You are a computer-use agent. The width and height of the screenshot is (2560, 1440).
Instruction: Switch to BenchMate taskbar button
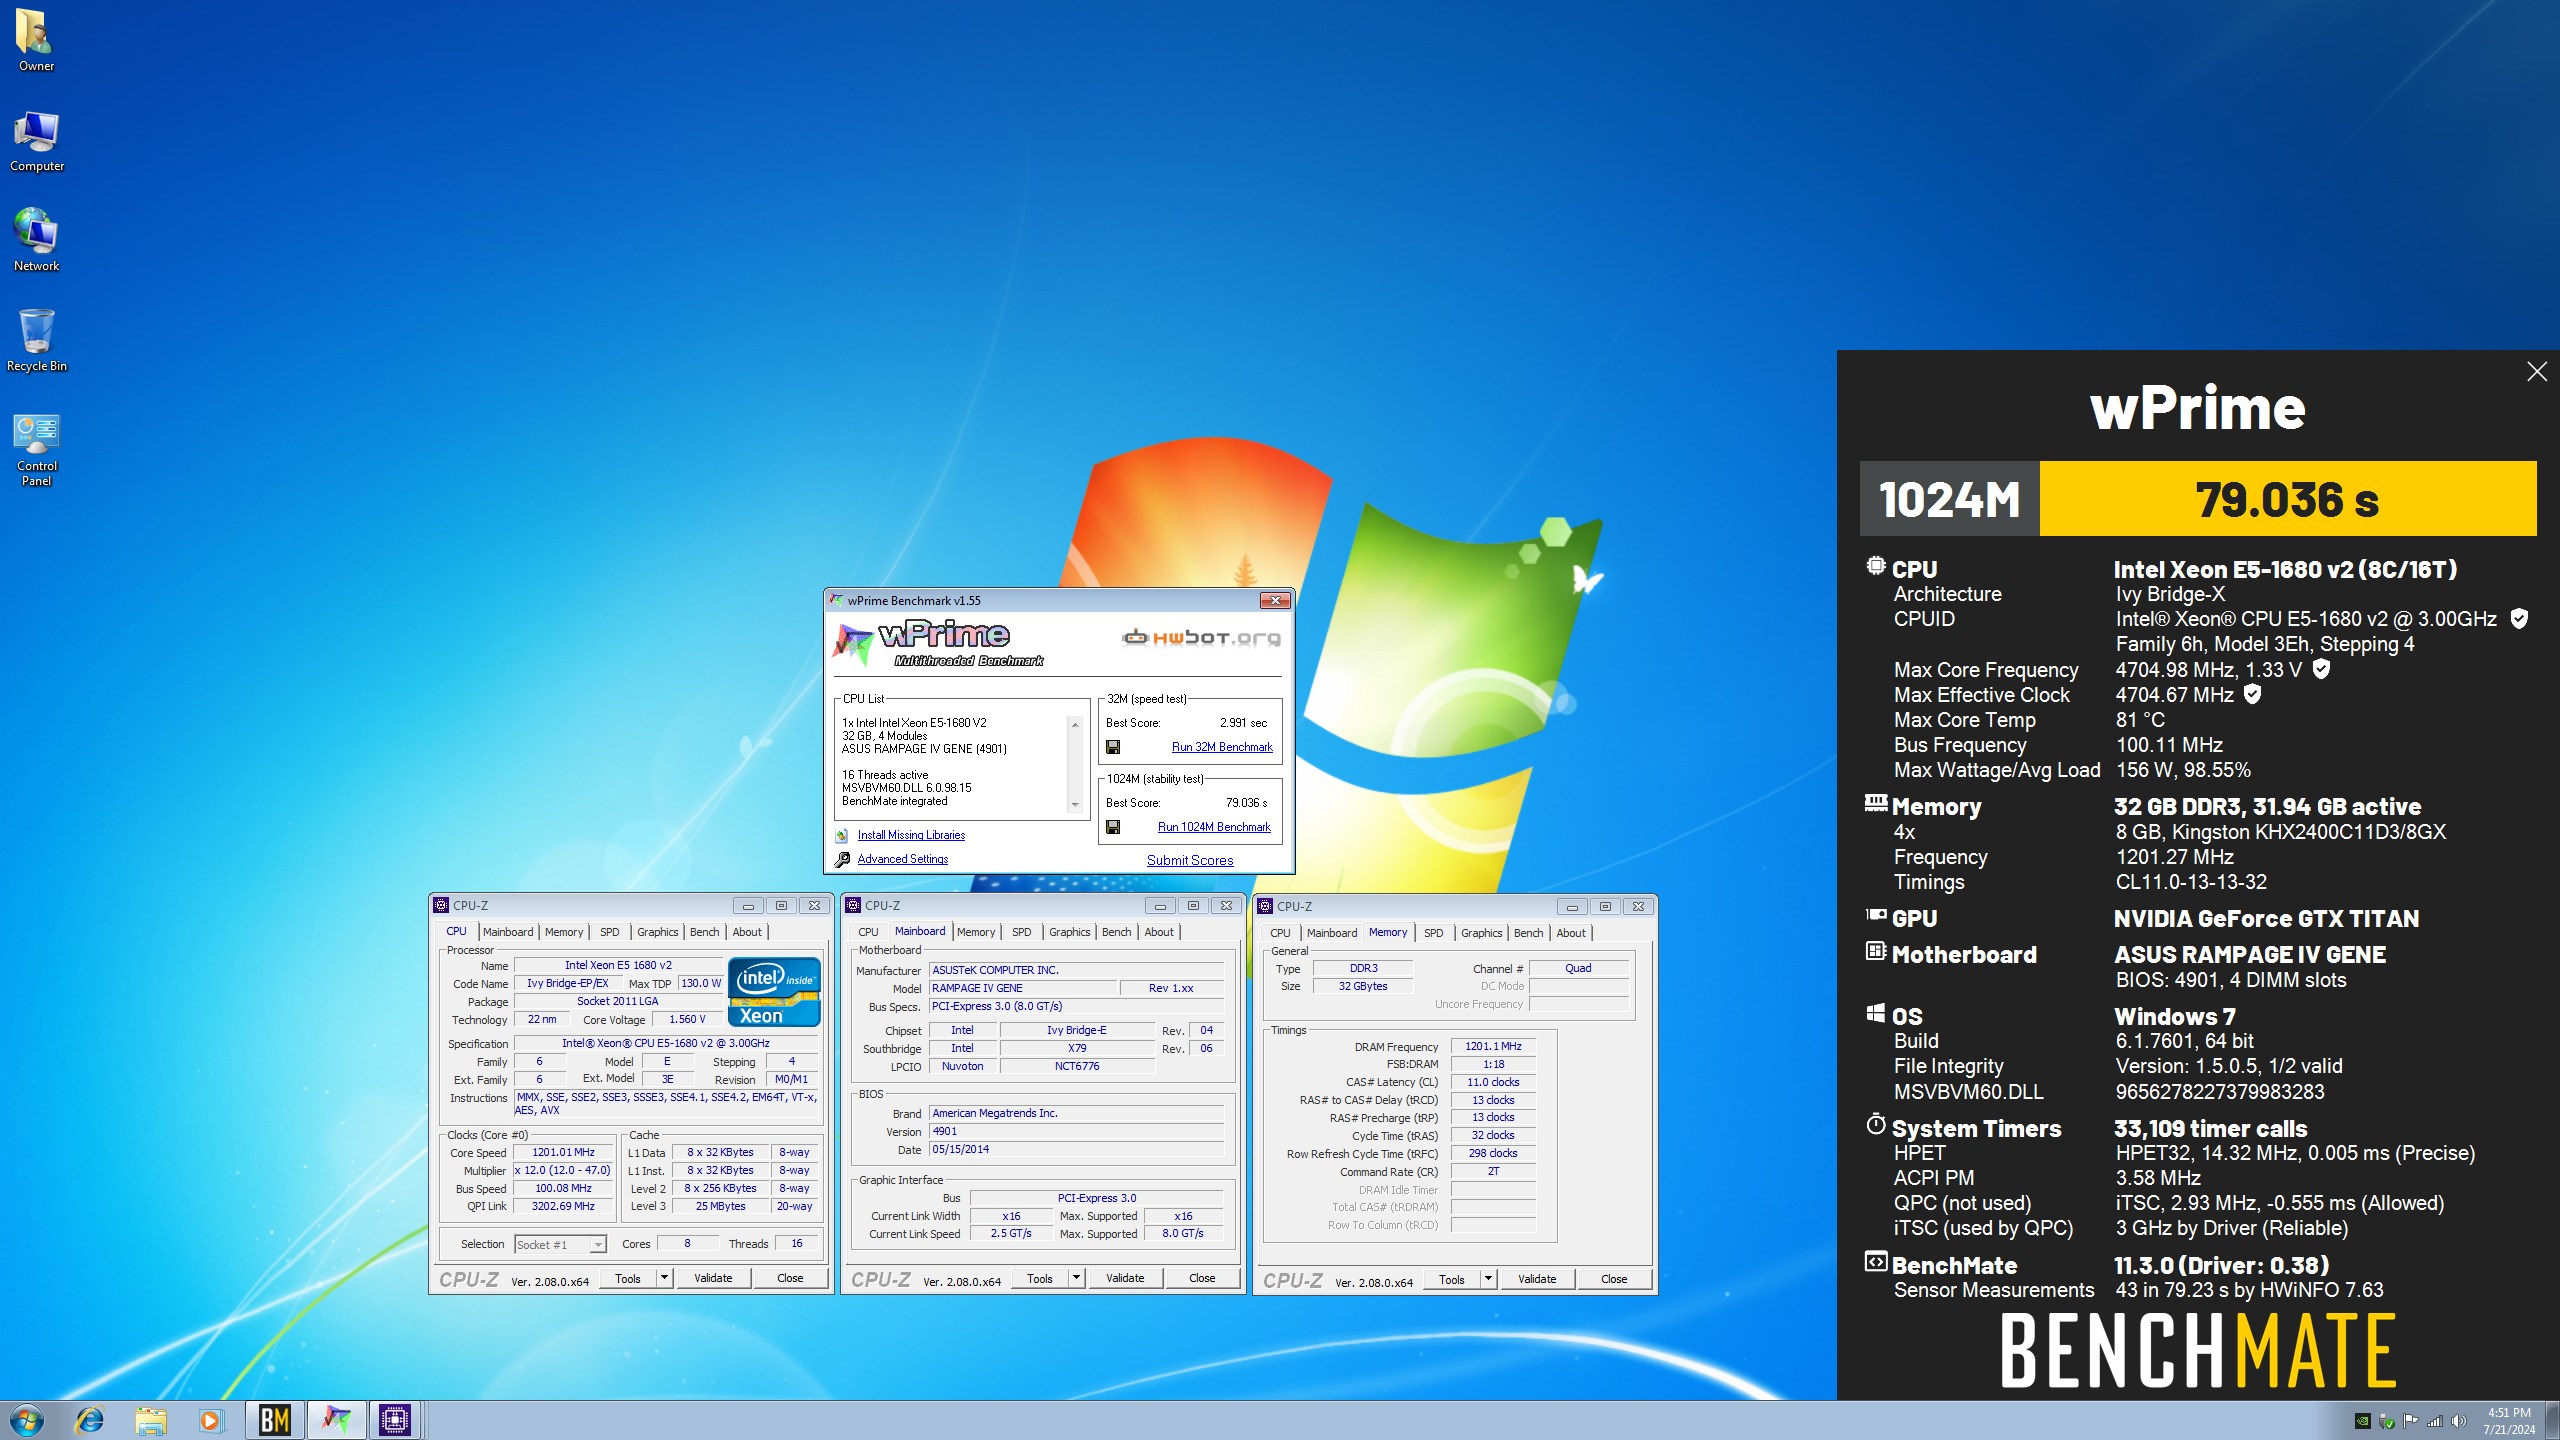(275, 1419)
